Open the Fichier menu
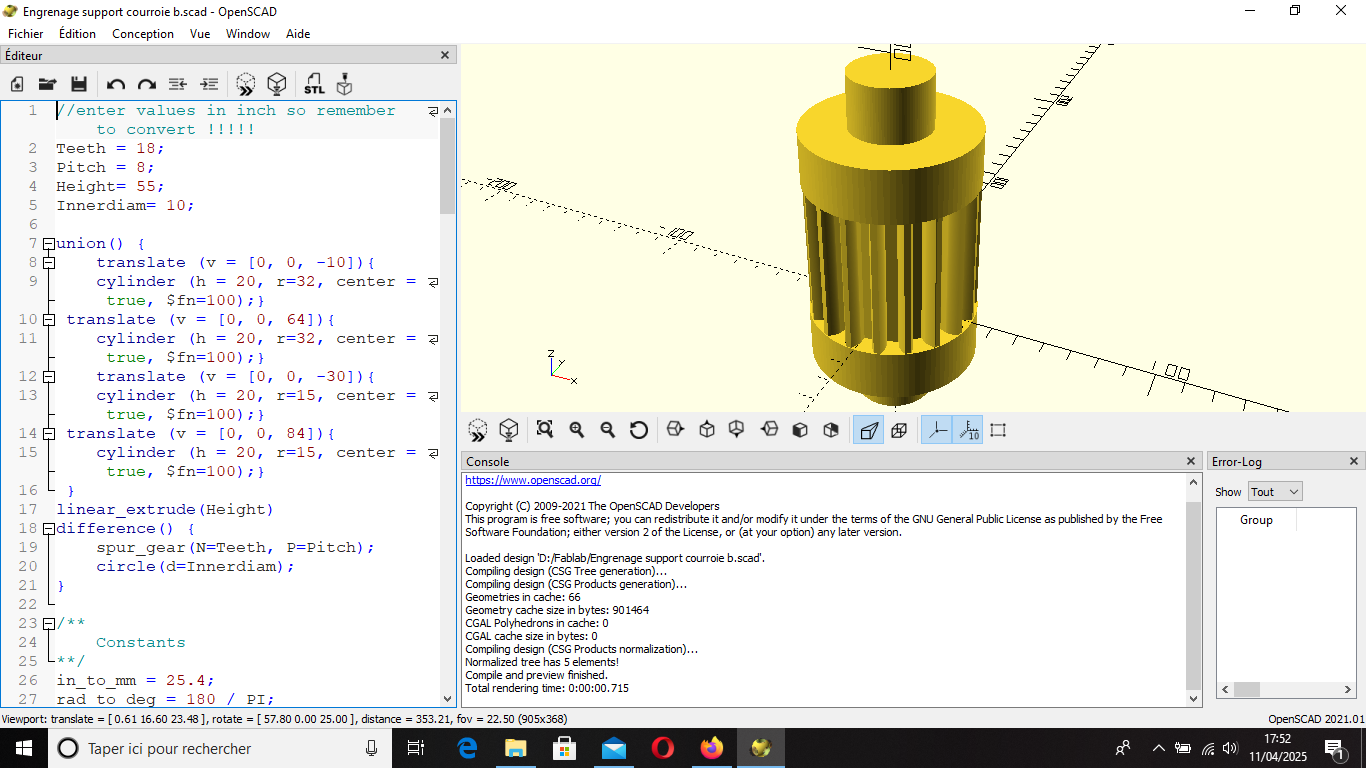 click(x=26, y=33)
